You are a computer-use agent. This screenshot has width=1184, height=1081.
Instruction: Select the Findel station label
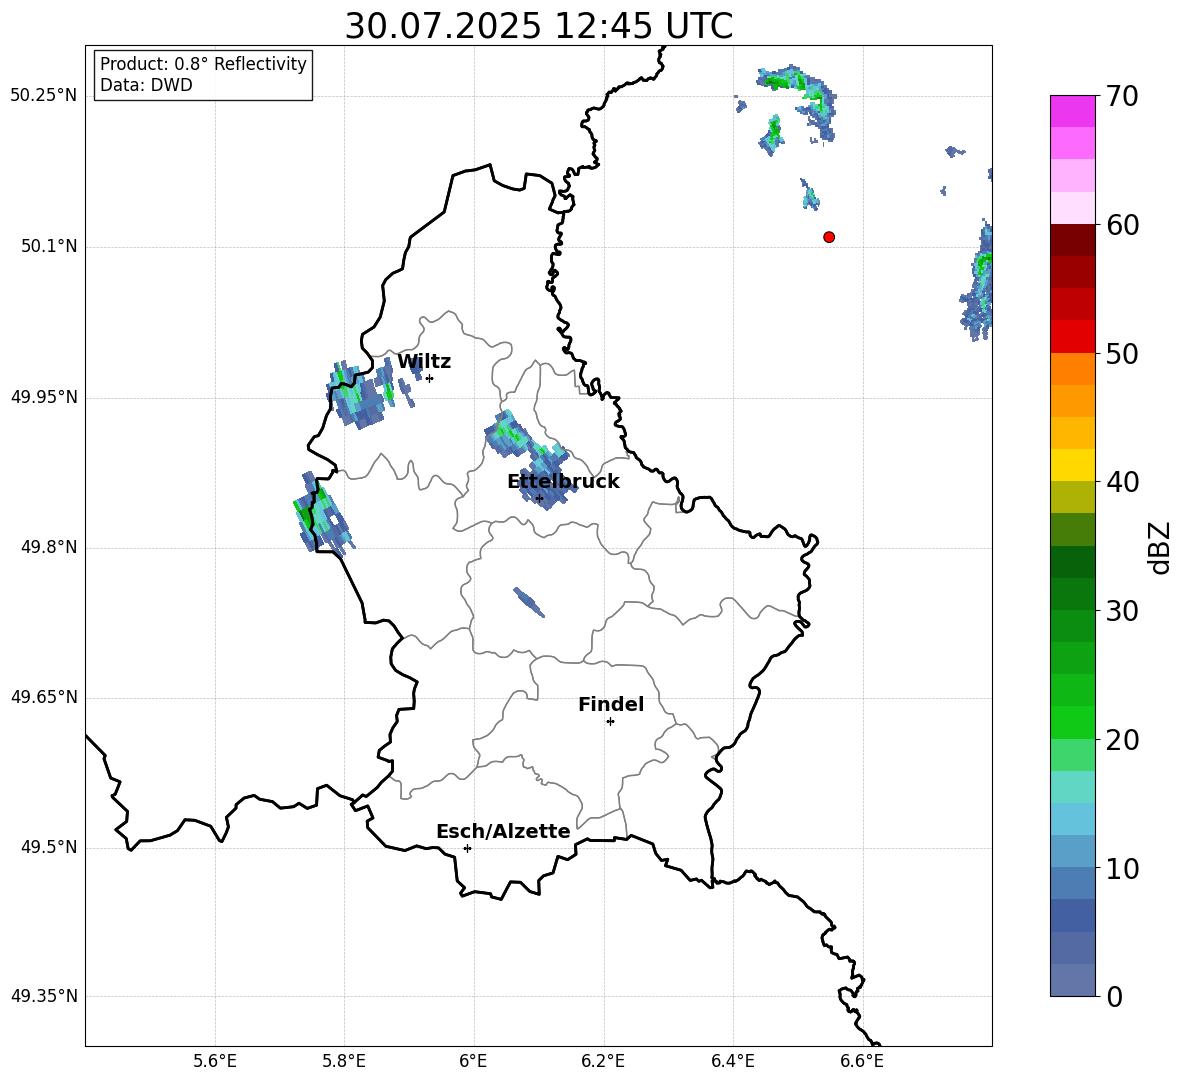point(611,704)
